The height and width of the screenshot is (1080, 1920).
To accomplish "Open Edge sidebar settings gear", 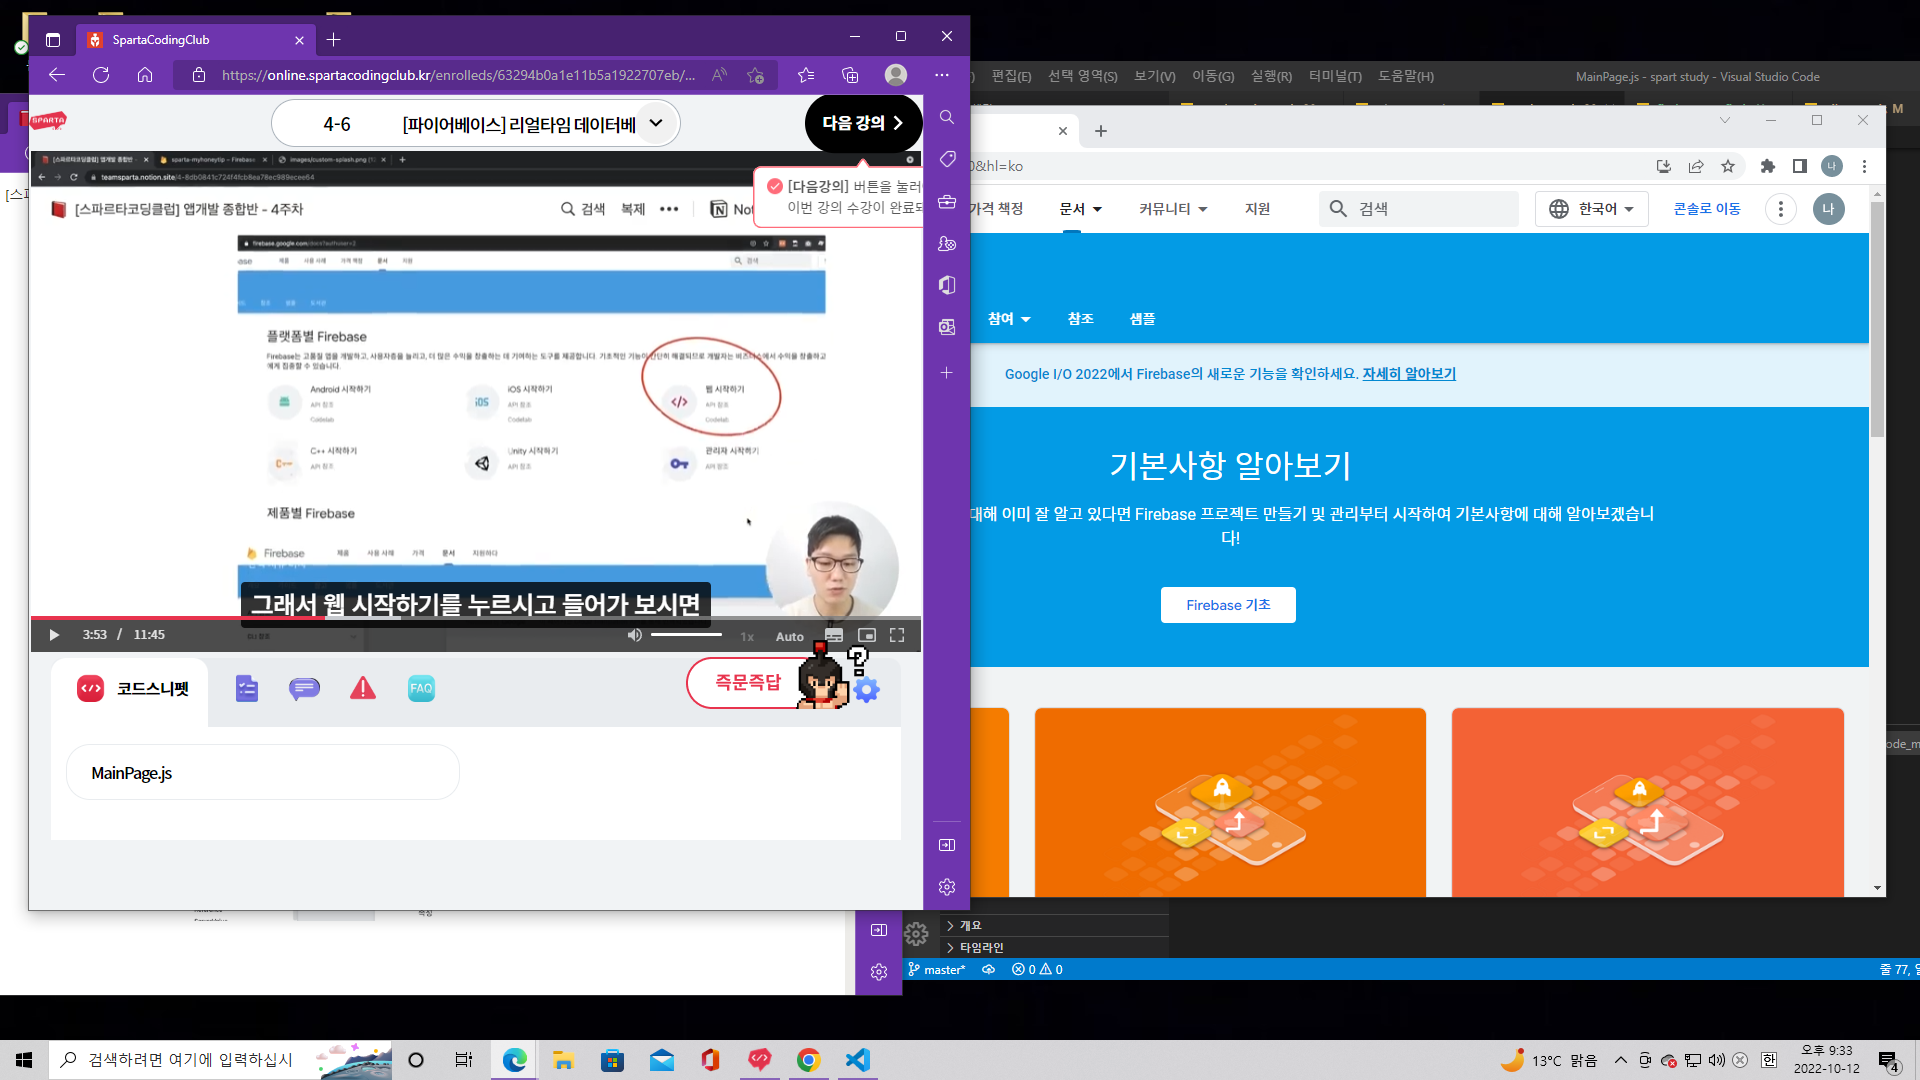I will pyautogui.click(x=947, y=887).
